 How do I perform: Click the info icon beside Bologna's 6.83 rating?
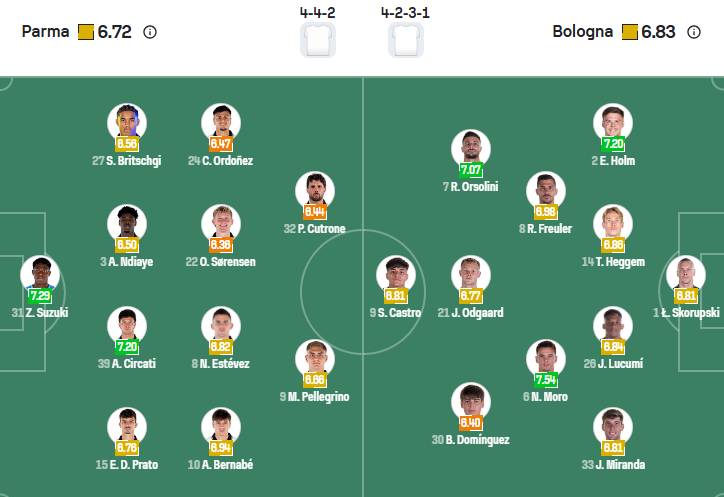tap(695, 32)
